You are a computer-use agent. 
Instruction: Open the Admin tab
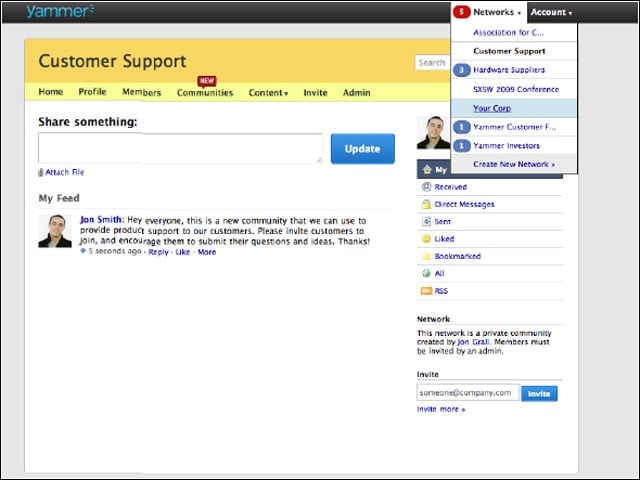point(356,93)
